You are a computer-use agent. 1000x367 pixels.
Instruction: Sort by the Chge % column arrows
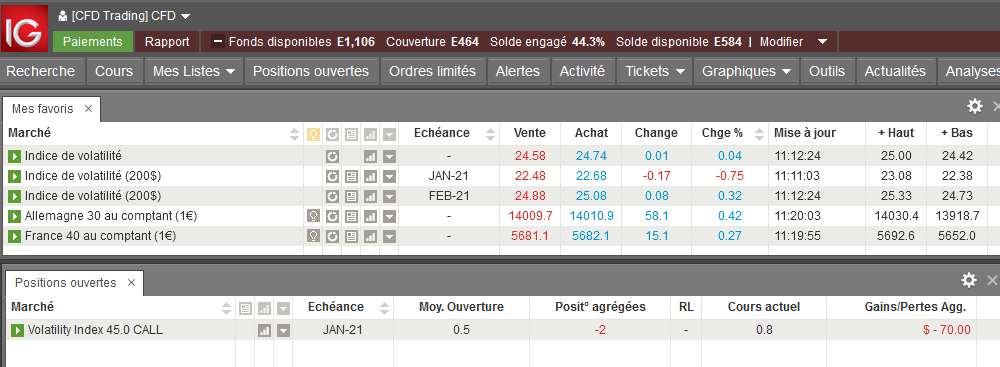pyautogui.click(x=759, y=134)
